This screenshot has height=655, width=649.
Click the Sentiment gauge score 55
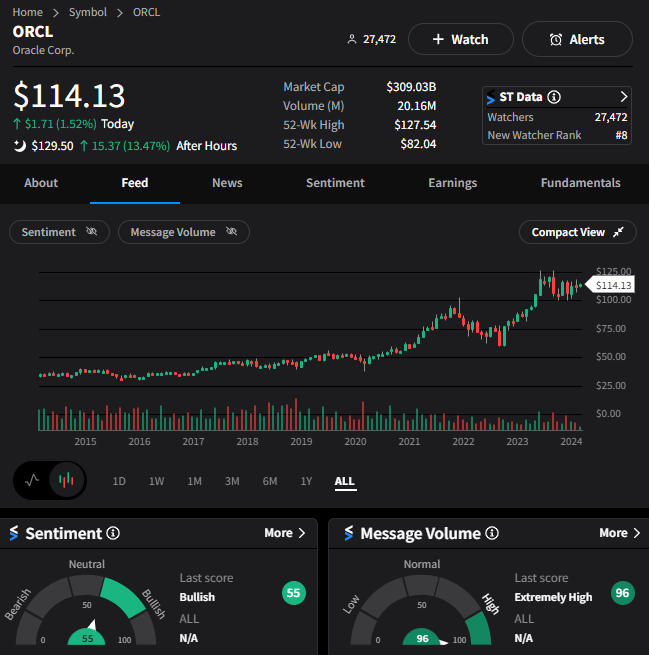87,638
